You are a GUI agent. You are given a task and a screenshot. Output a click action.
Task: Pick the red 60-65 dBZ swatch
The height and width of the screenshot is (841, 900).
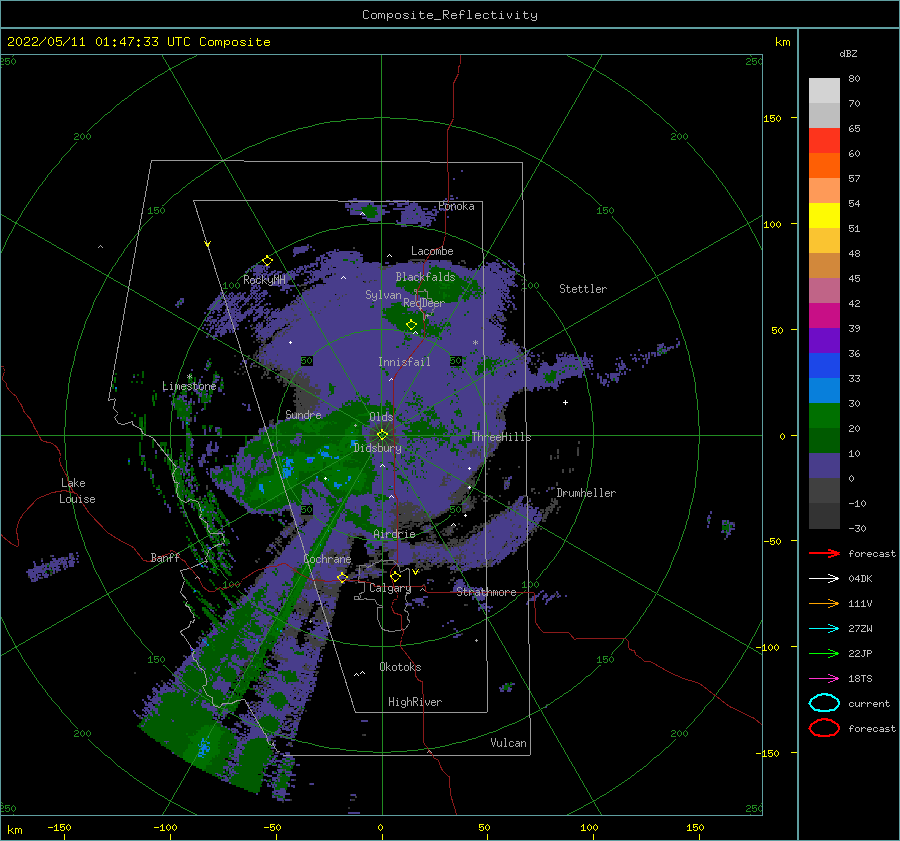tap(824, 141)
